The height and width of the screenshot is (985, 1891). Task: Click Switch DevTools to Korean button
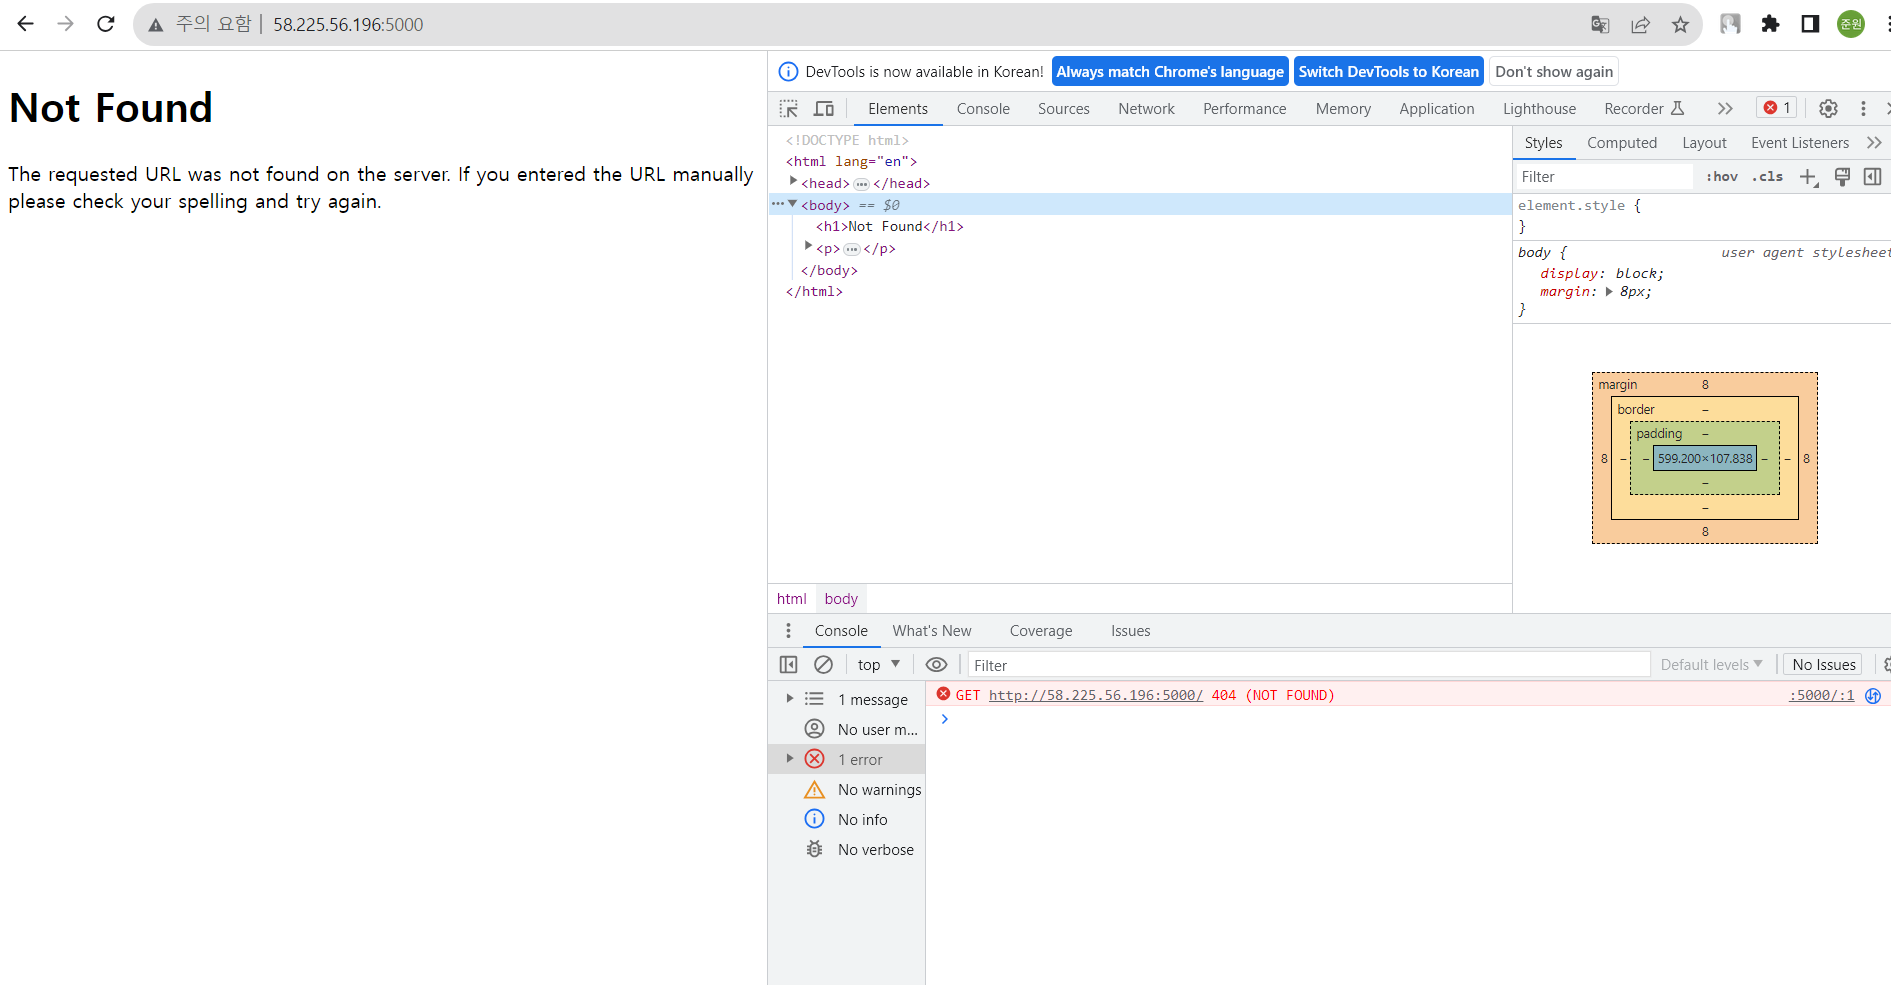coord(1388,72)
